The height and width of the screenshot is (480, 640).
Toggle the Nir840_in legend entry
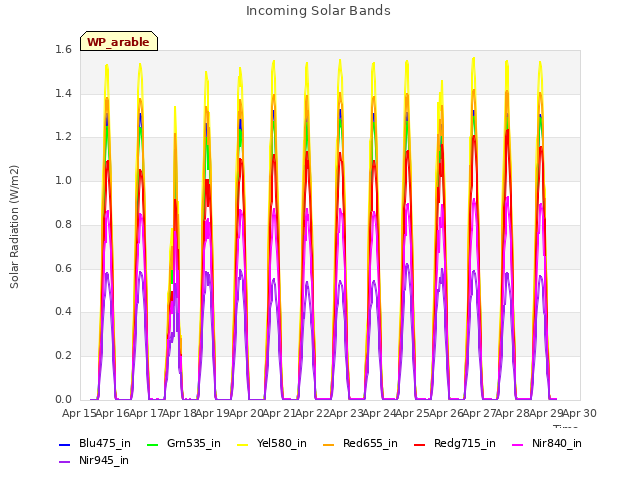(x=547, y=444)
